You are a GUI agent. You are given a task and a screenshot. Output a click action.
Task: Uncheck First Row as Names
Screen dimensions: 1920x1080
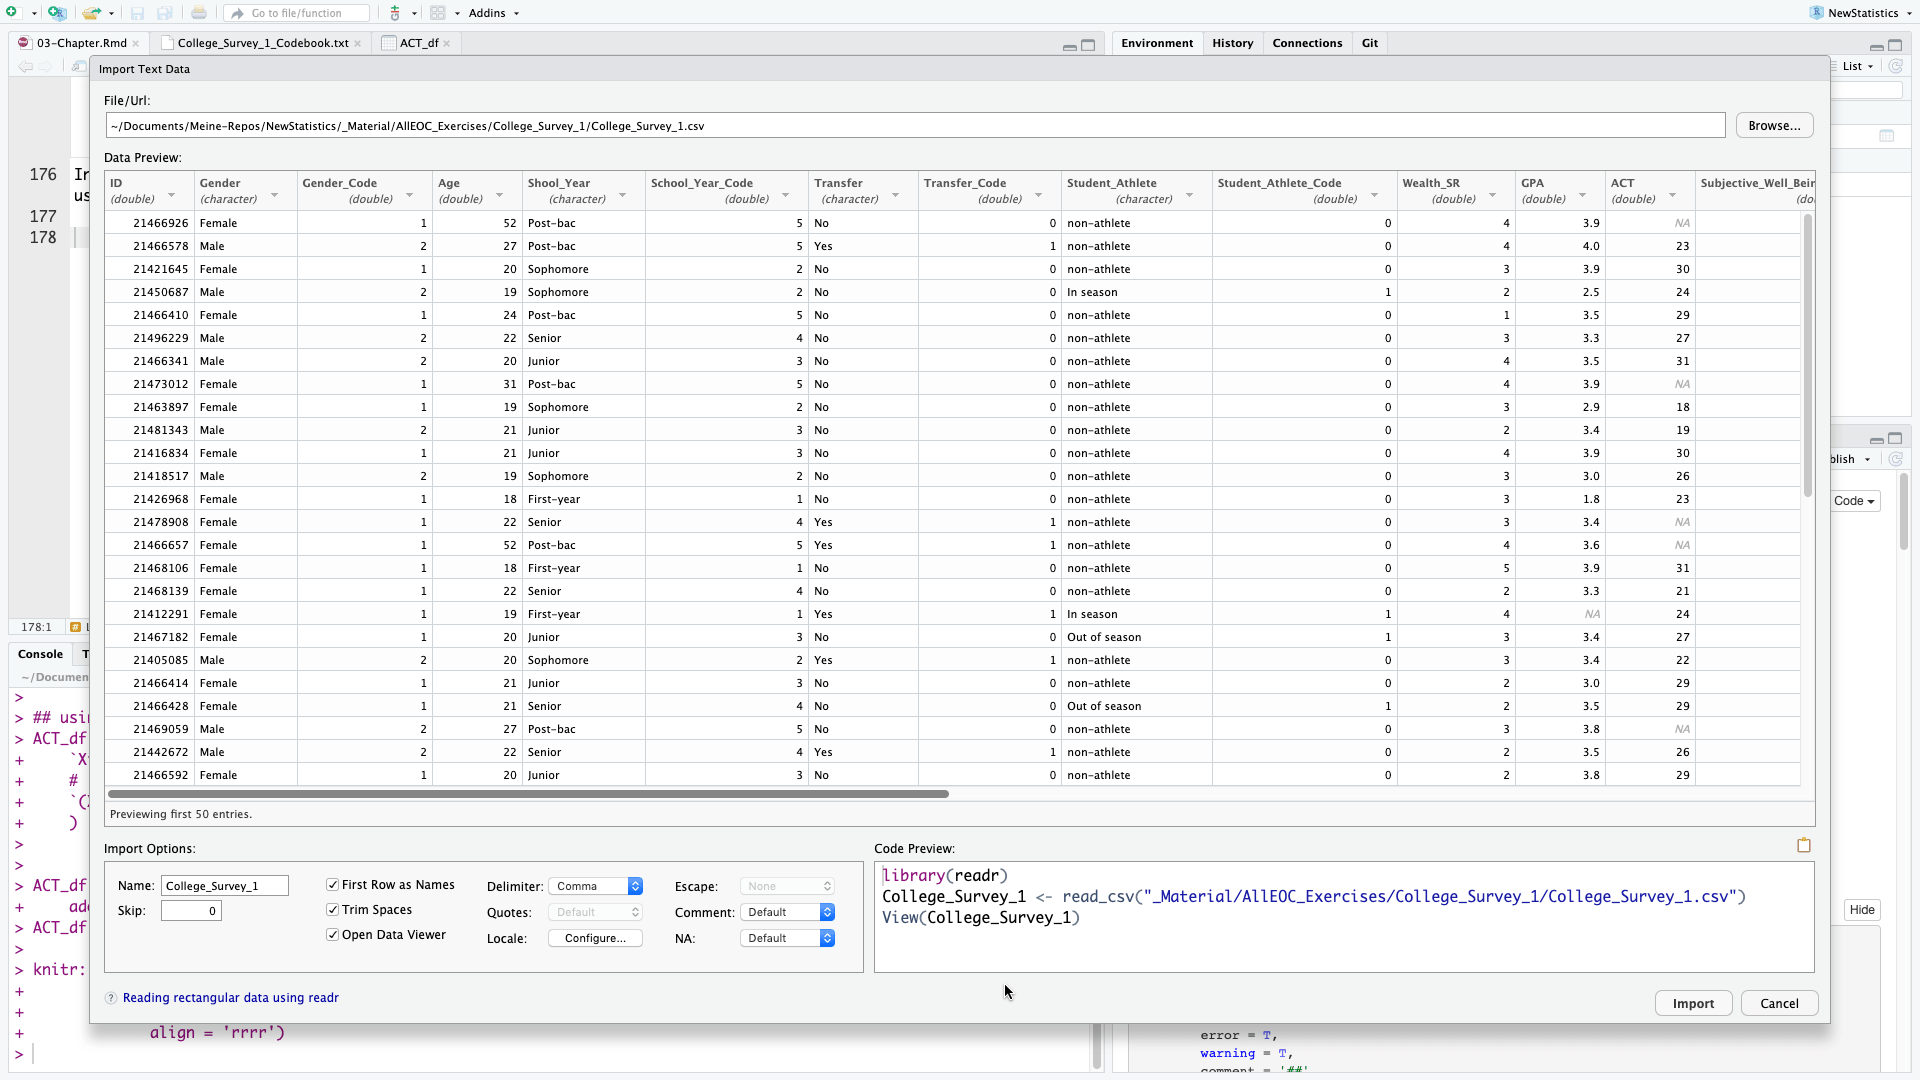(333, 885)
